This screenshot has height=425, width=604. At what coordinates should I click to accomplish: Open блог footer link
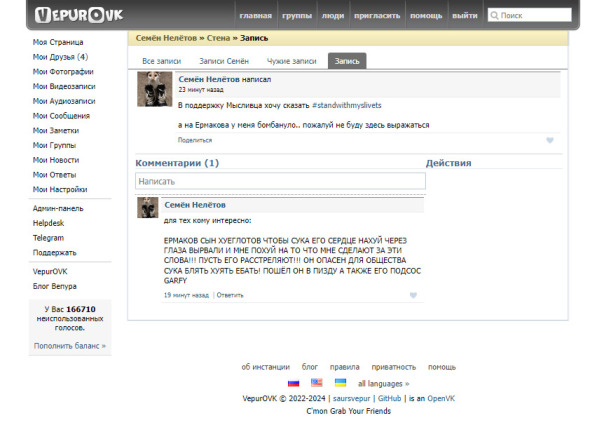point(310,367)
